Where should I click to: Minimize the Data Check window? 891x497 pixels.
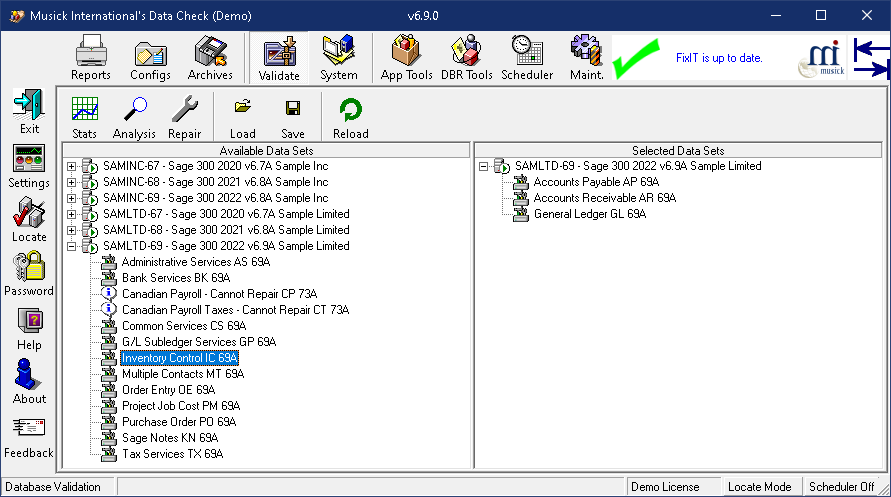click(776, 15)
